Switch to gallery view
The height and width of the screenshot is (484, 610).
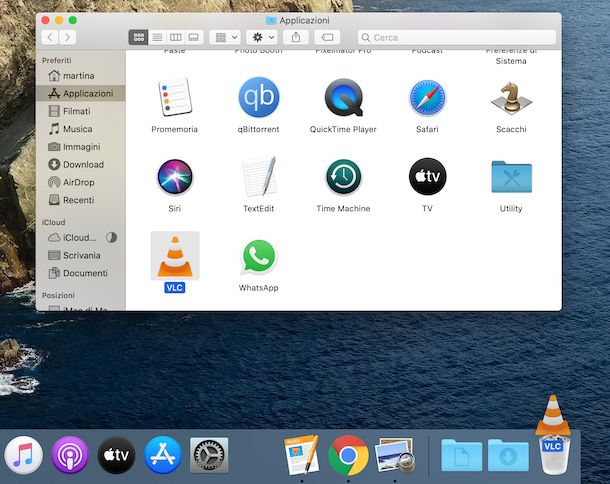pos(194,37)
